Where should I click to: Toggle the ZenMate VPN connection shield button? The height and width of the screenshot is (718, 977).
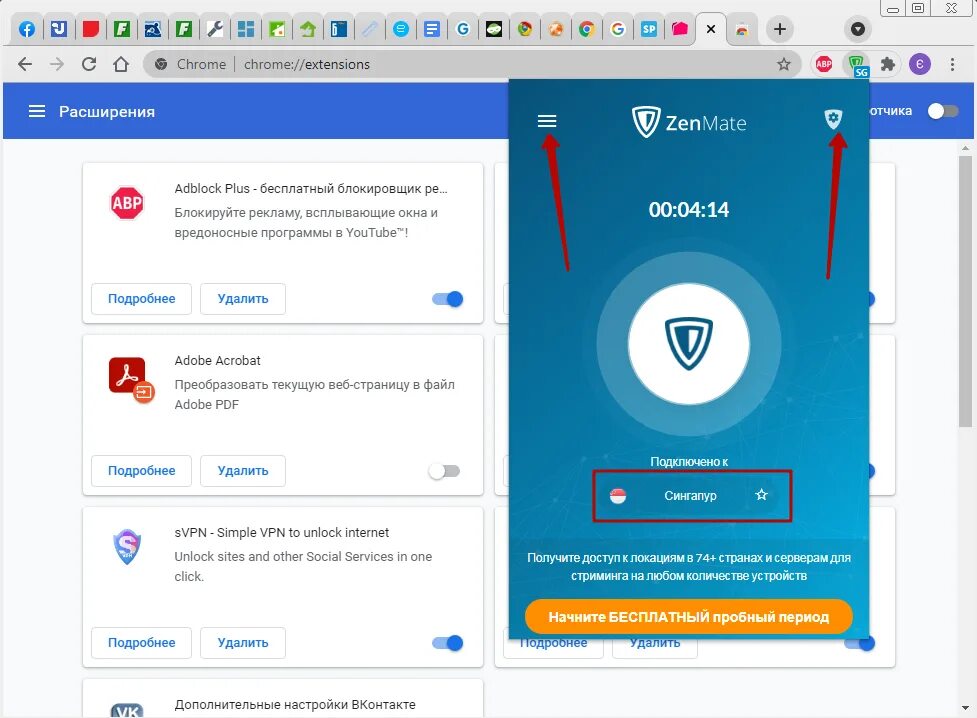pos(689,344)
